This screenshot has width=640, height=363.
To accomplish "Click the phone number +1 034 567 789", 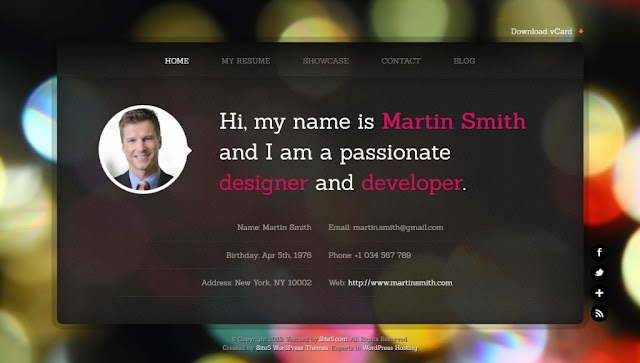I will [382, 255].
